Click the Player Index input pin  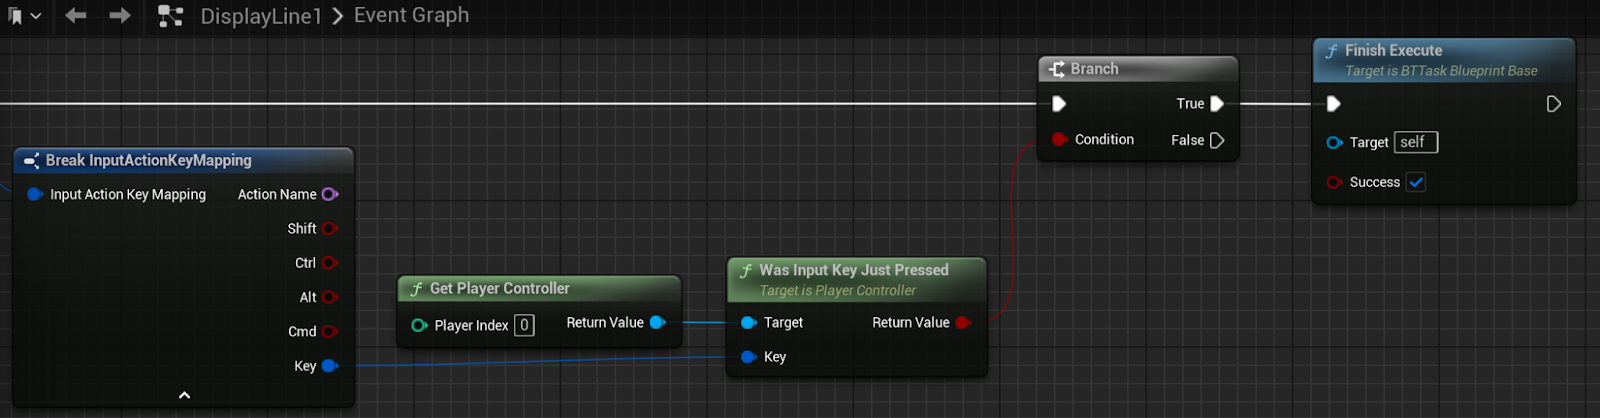[x=419, y=325]
